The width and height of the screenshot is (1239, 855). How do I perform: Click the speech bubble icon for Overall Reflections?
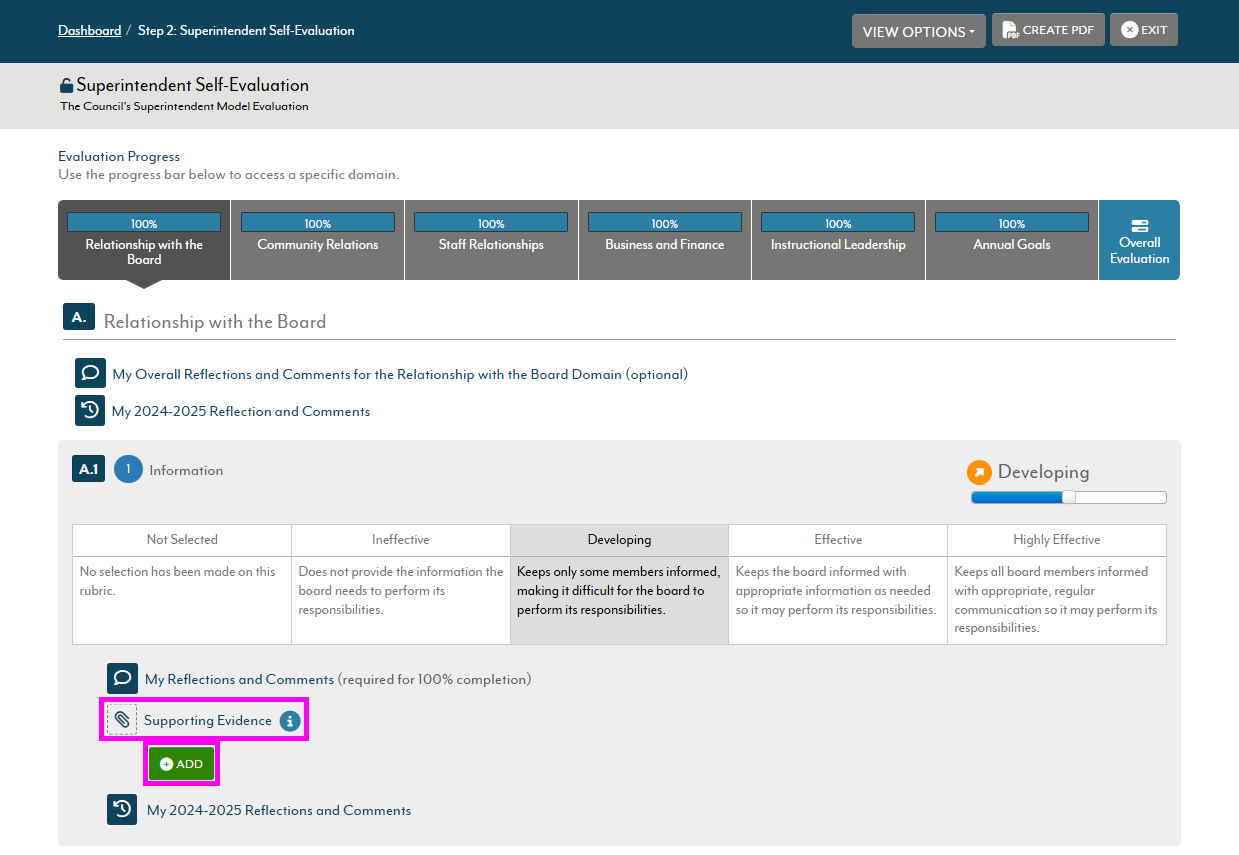[90, 373]
